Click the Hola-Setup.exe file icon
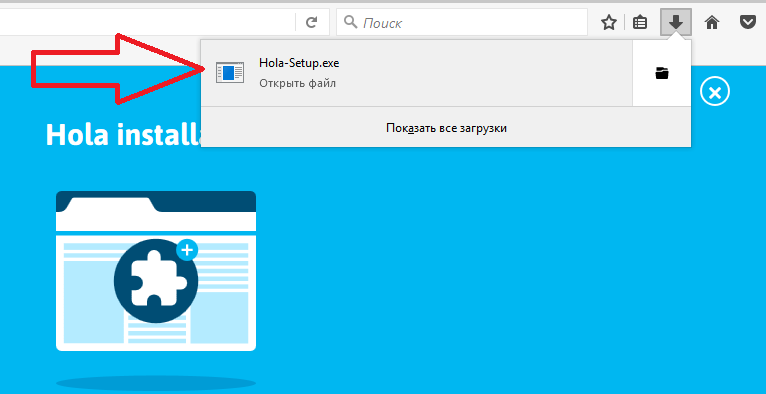Image resolution: width=766 pixels, height=394 pixels. (x=230, y=73)
